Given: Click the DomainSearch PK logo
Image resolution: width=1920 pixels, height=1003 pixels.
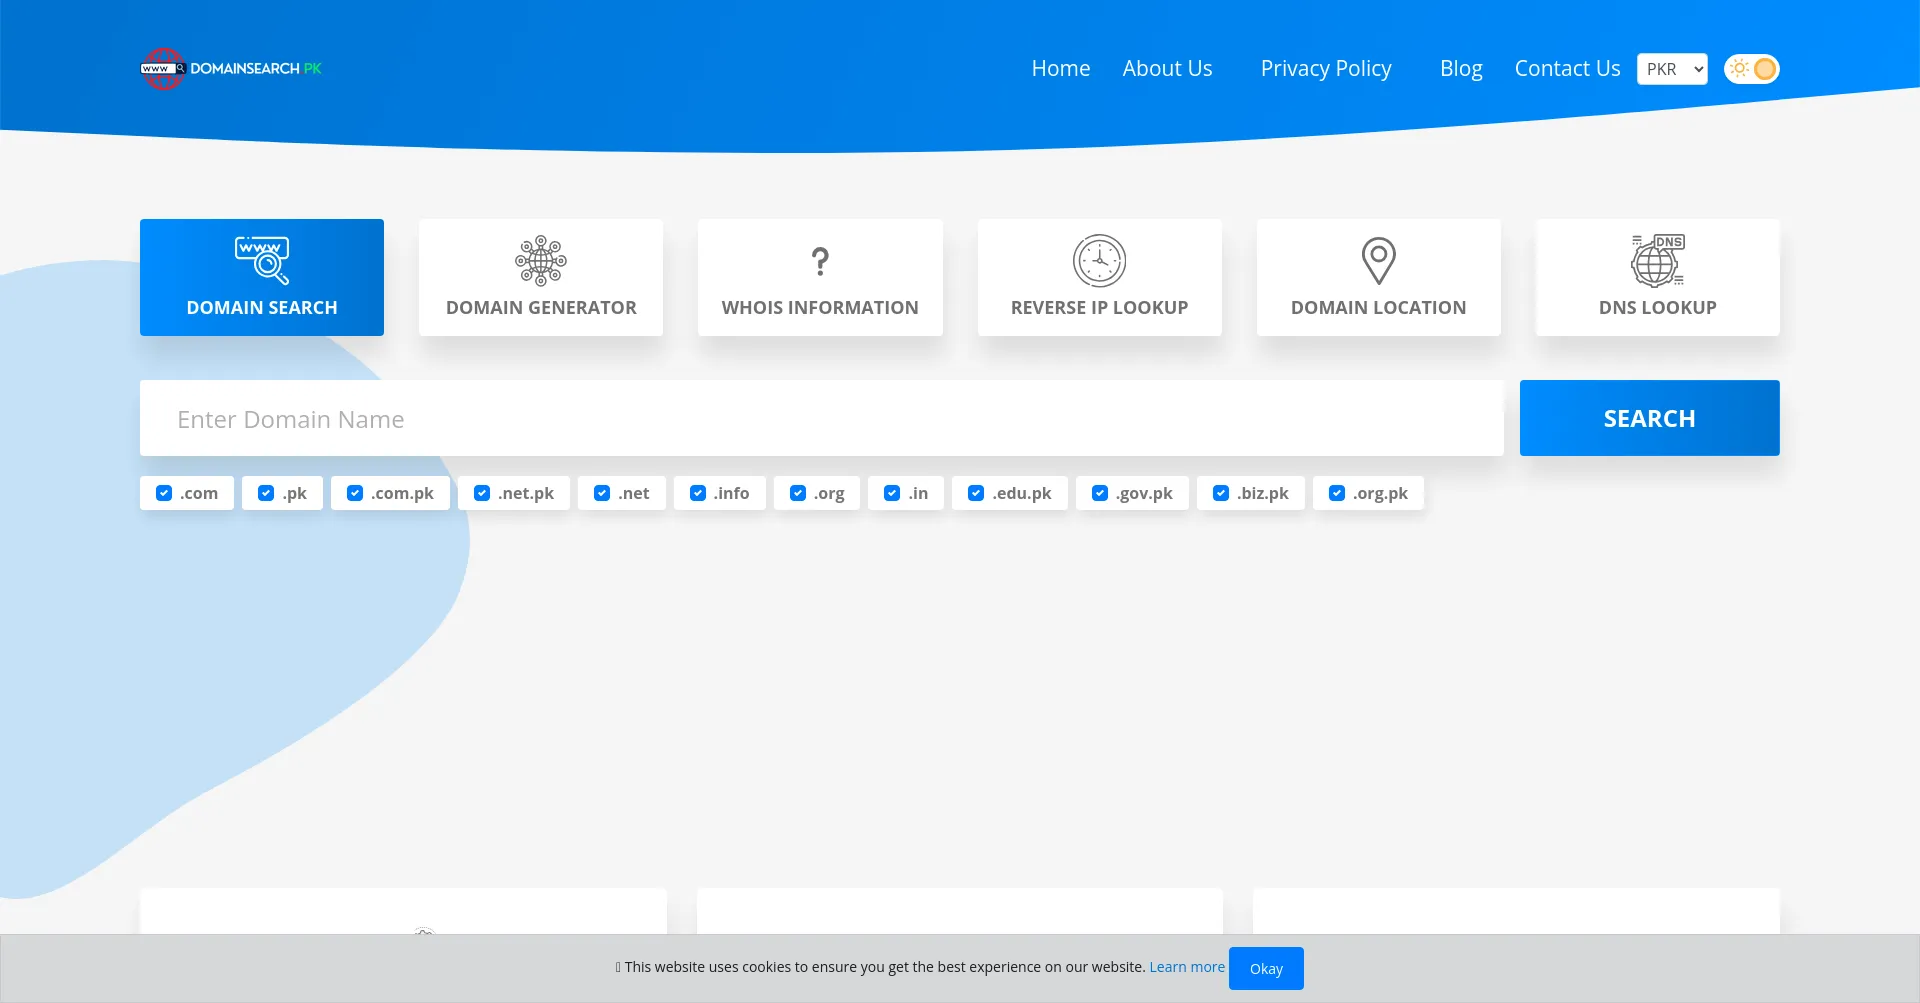Looking at the screenshot, I should coord(231,68).
